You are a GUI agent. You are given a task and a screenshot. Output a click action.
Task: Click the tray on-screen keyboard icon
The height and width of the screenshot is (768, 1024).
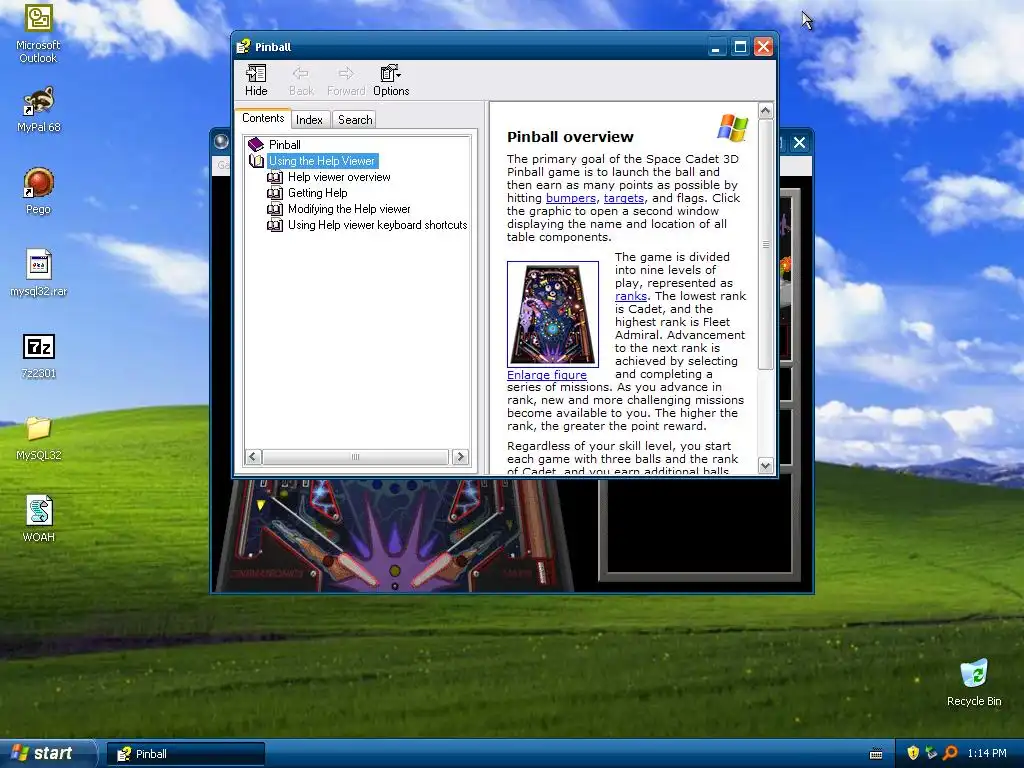(x=876, y=754)
